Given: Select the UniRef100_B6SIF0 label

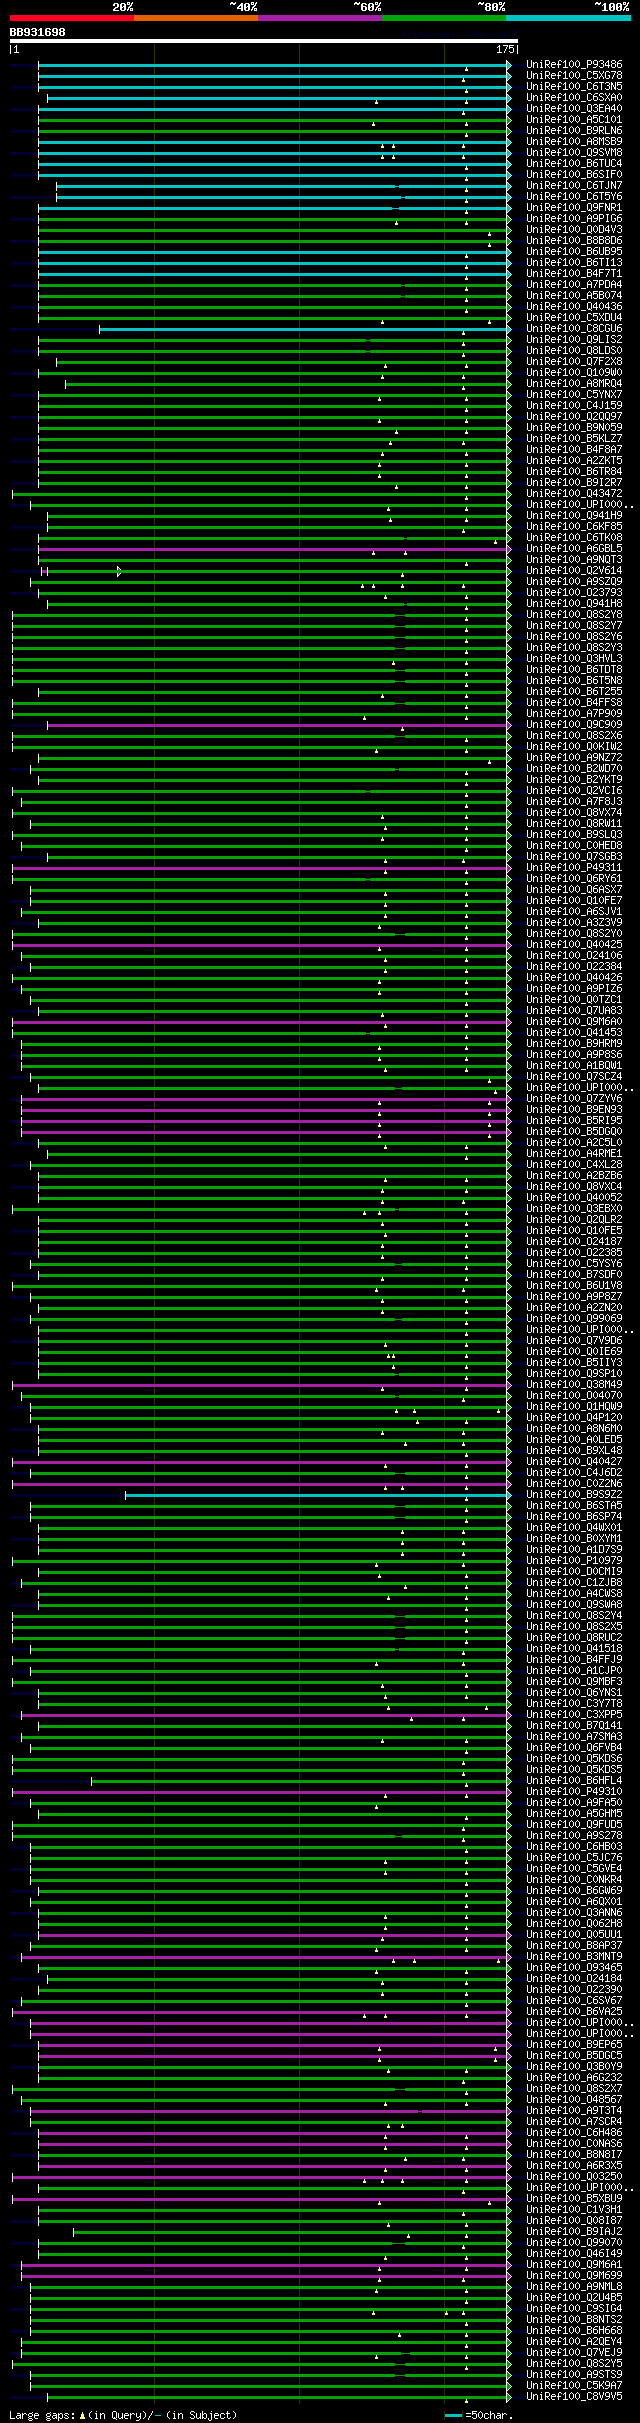Looking at the screenshot, I should tap(574, 175).
